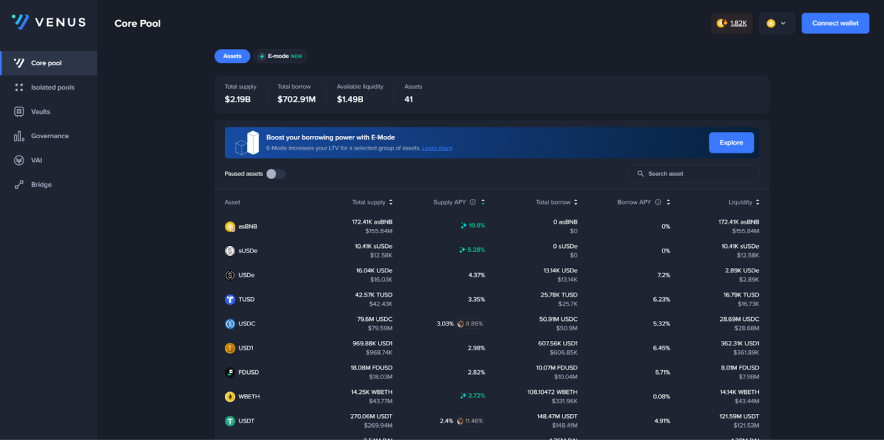Viewport: 884px width, 440px height.
Task: Sort the table by Total supply
Action: pos(372,202)
